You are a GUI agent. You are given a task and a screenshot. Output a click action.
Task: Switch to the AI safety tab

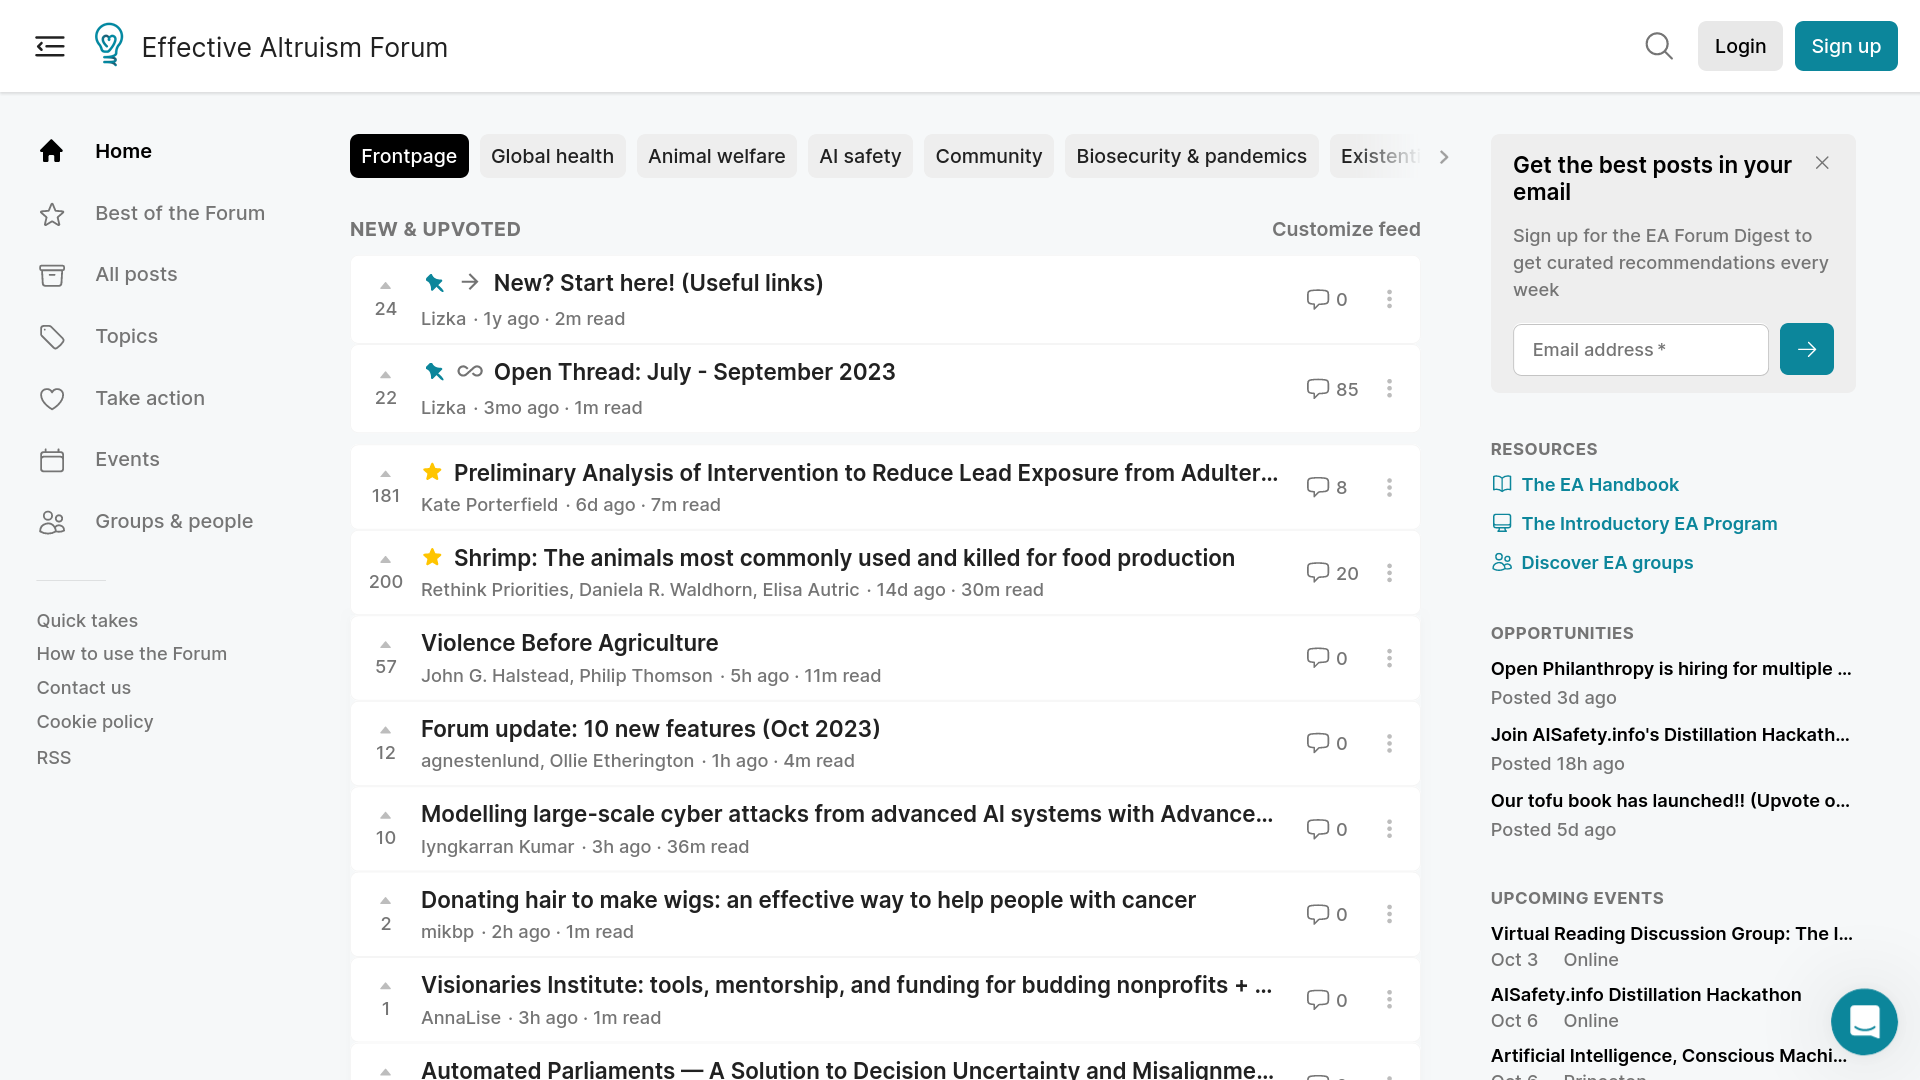860,156
